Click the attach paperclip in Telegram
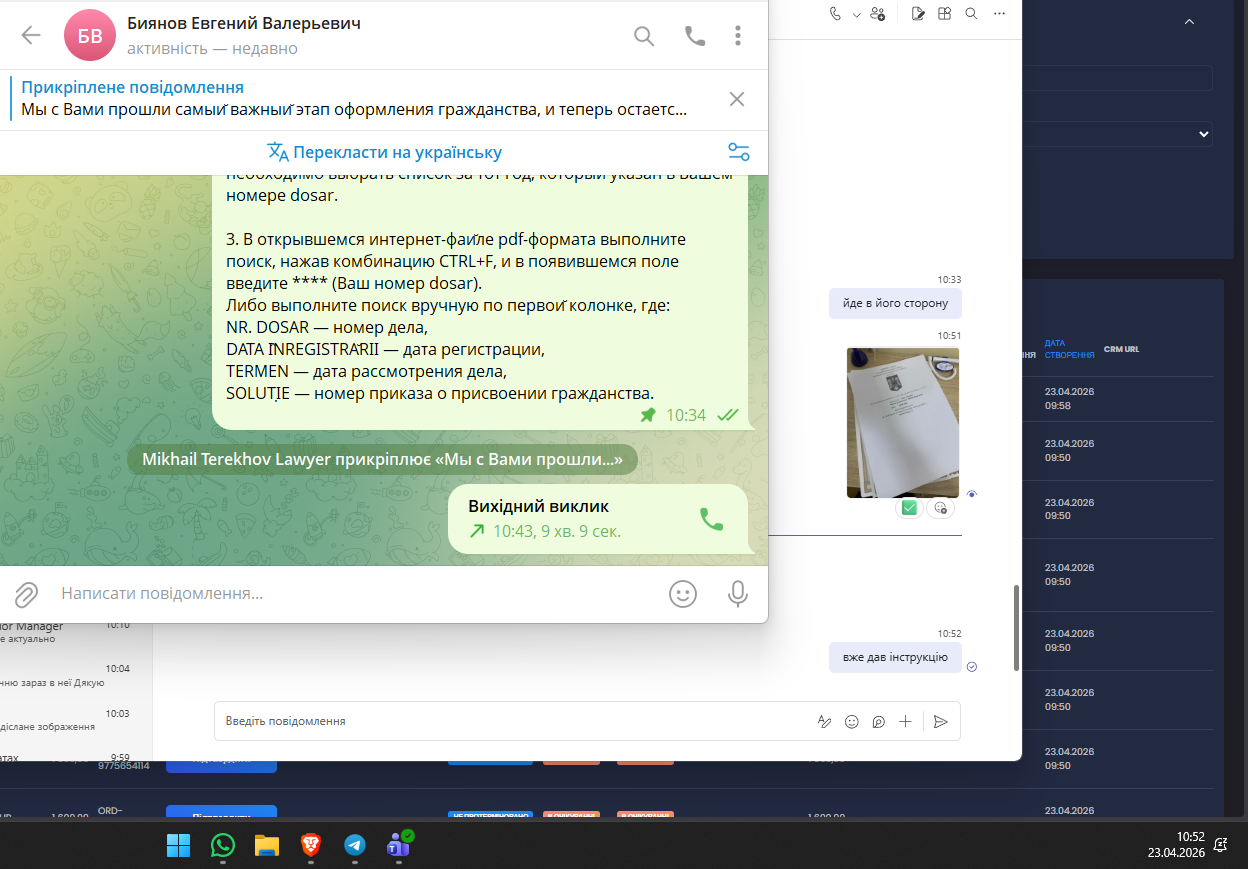 coord(26,594)
